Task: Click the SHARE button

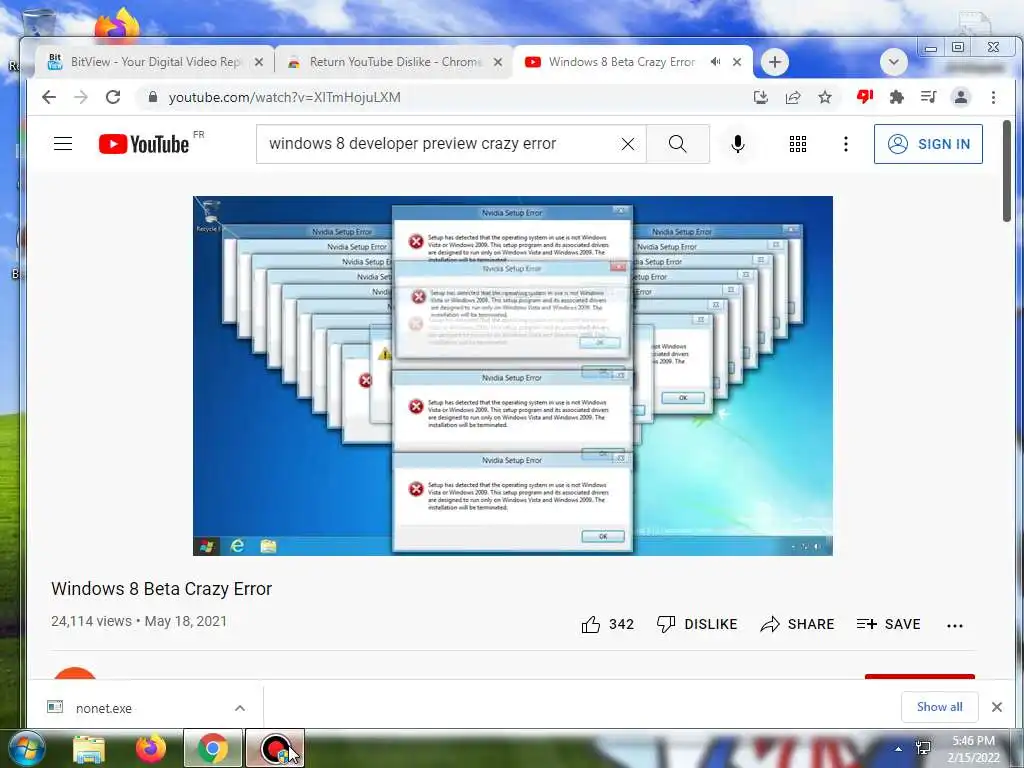Action: pos(797,624)
